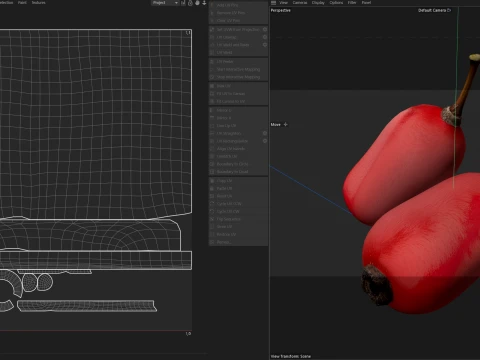Click the arrow icon beside Default Camera
480x360 pixels.
point(449,10)
